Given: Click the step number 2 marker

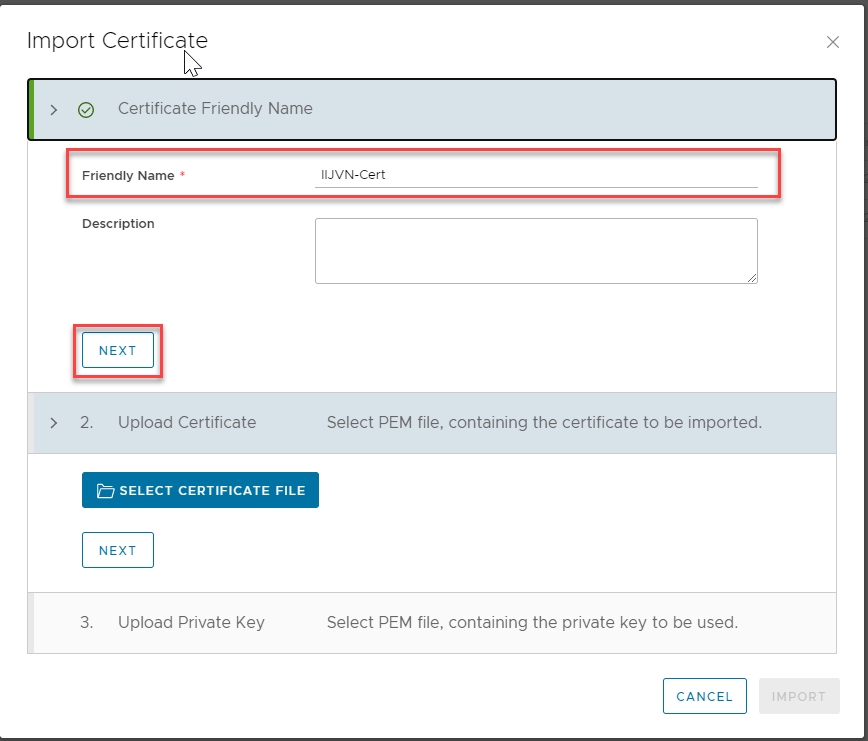Looking at the screenshot, I should pyautogui.click(x=86, y=423).
